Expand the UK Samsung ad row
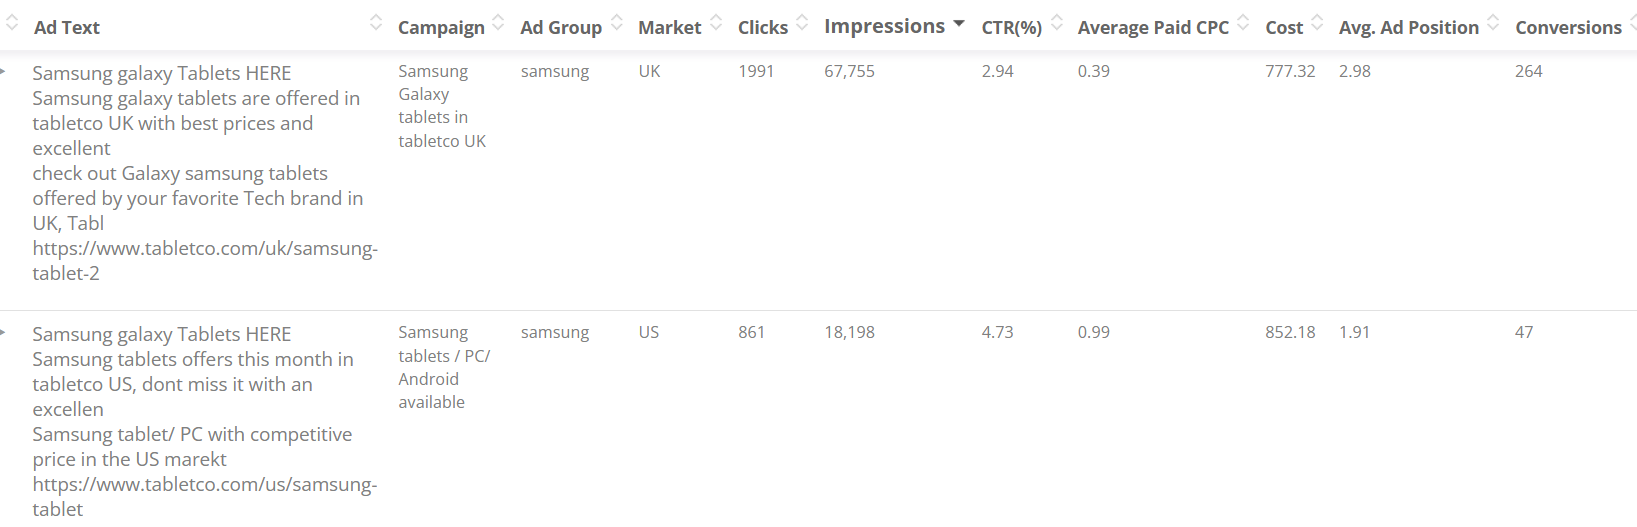The image size is (1637, 527). coord(4,71)
